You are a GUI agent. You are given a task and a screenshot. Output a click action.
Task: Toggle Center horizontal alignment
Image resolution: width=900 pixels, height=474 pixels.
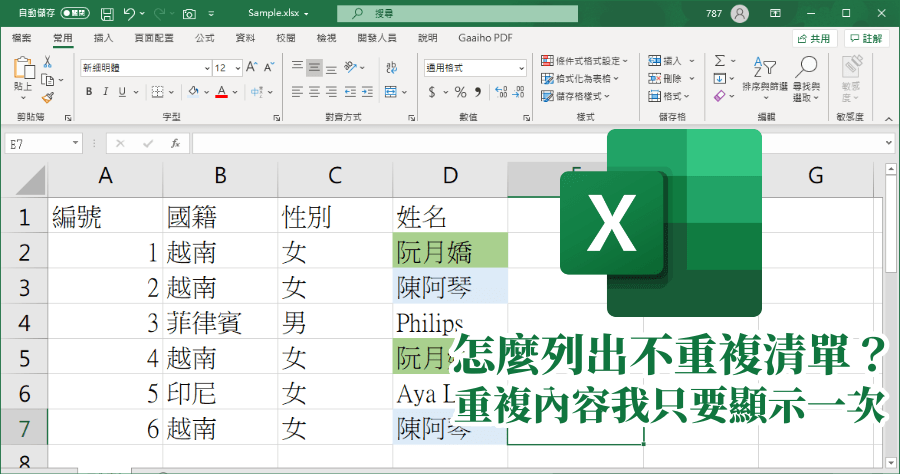(x=314, y=92)
